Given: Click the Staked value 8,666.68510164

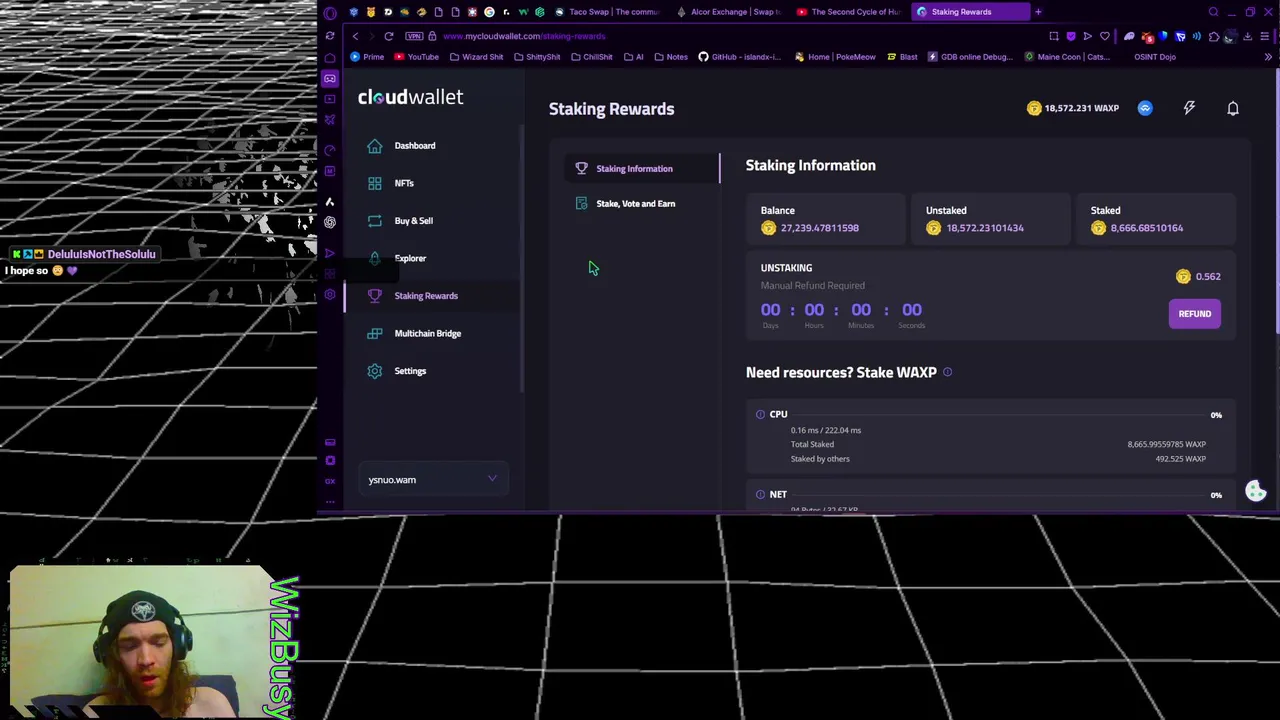Looking at the screenshot, I should tap(1146, 228).
